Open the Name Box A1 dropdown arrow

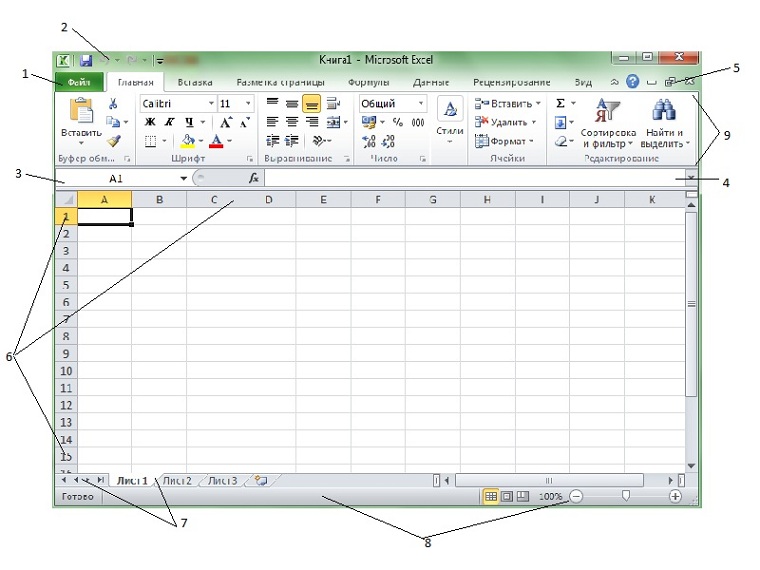[x=183, y=178]
